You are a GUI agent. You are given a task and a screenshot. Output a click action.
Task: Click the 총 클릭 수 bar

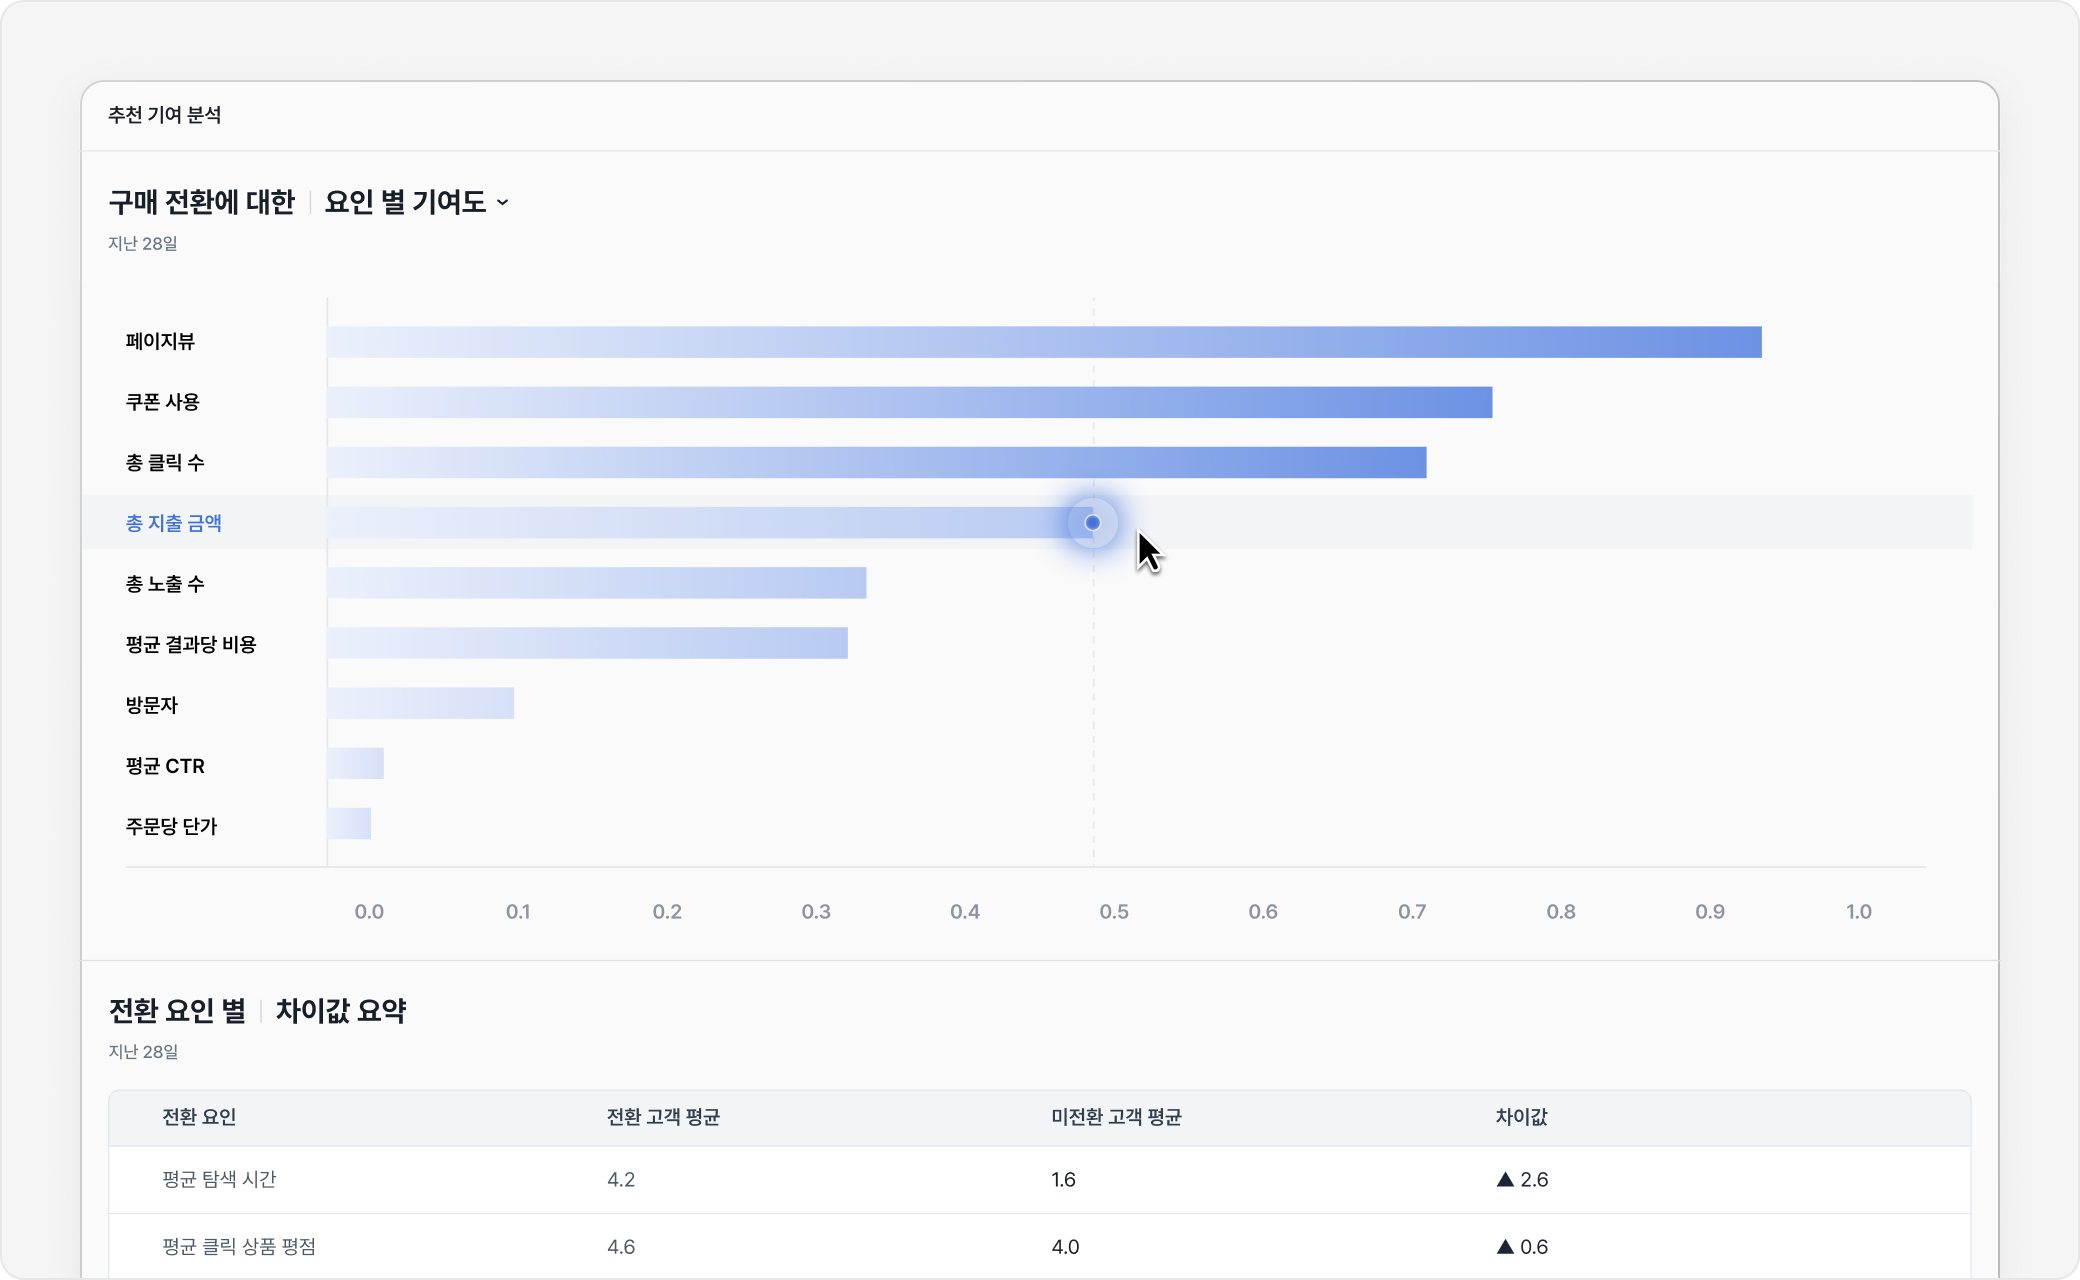point(876,462)
